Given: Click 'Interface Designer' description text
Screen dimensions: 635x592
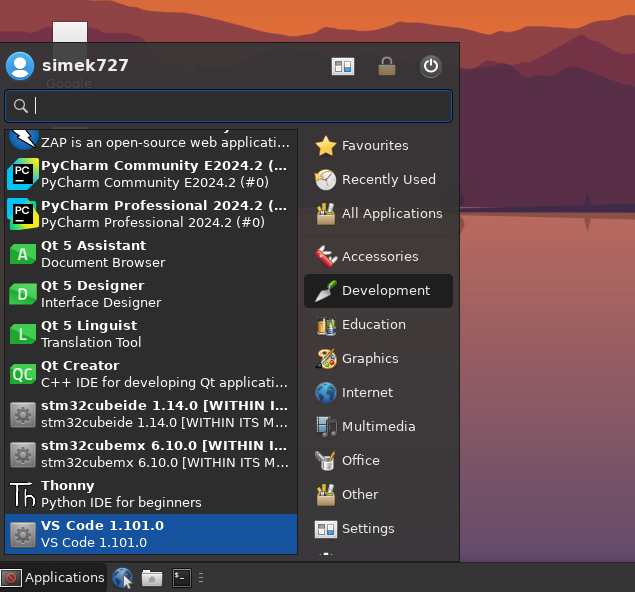Looking at the screenshot, I should point(101,303).
